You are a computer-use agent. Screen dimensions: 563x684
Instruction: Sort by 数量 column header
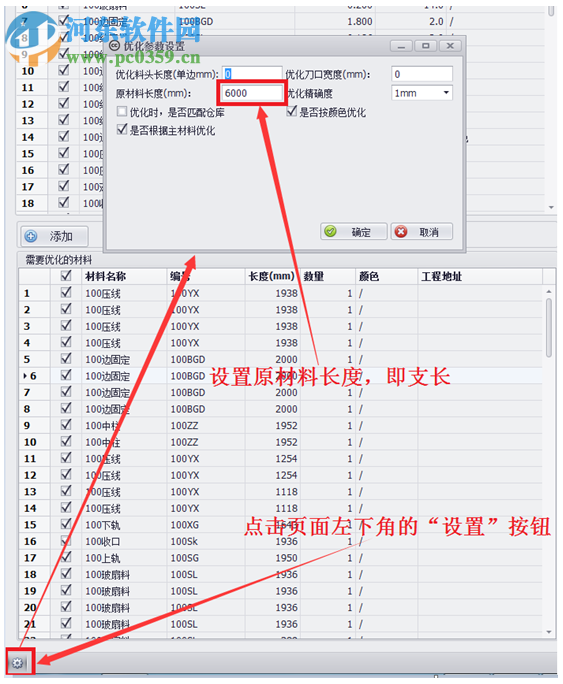pyautogui.click(x=328, y=276)
